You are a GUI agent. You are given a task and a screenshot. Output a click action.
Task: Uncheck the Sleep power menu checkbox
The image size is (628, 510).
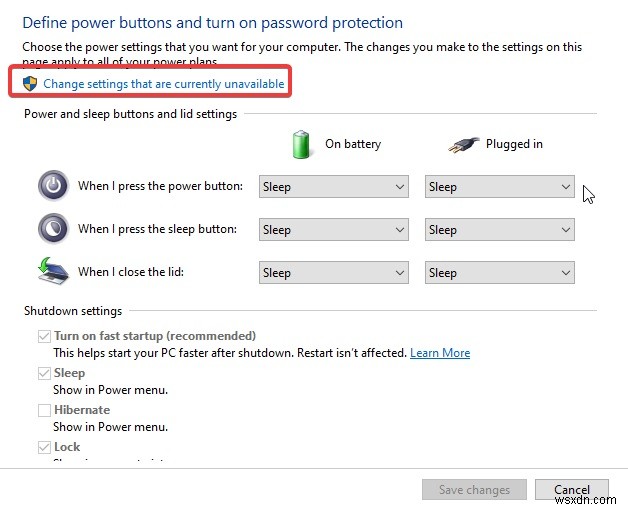(x=44, y=373)
